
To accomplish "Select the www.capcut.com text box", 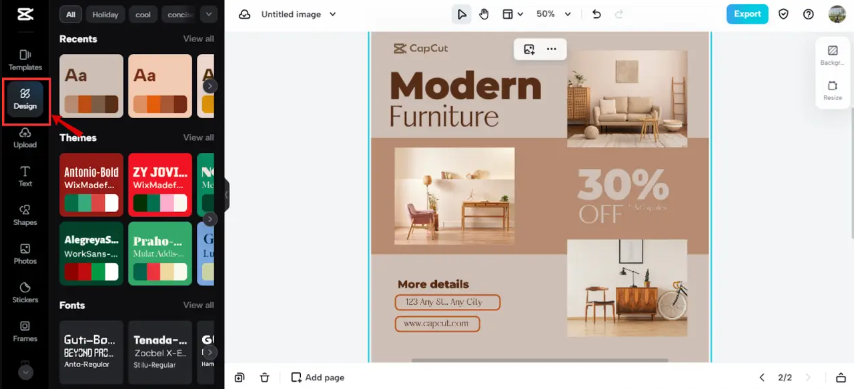I will (437, 324).
